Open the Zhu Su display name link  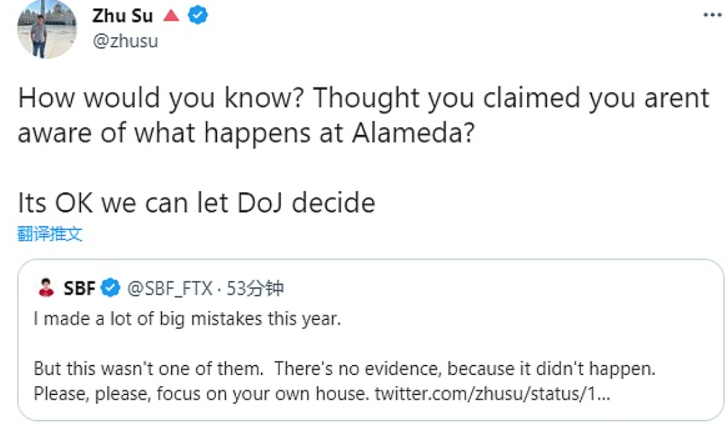(122, 15)
